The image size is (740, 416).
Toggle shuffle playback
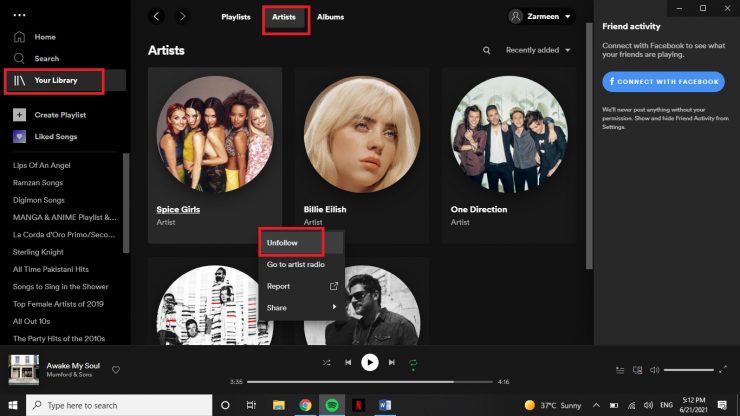click(x=327, y=363)
